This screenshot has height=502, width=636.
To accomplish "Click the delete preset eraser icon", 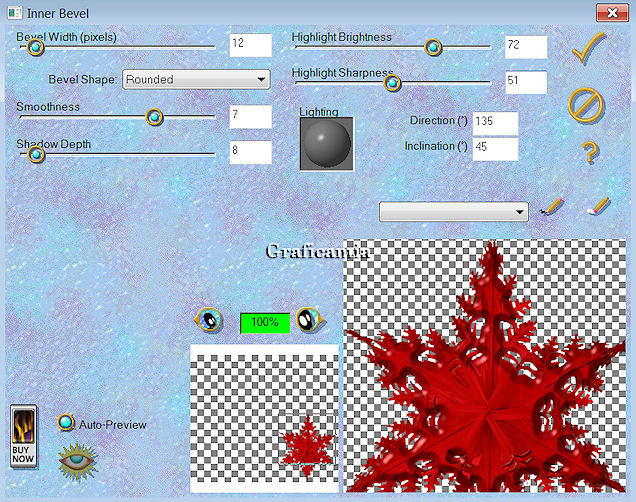I will coord(598,206).
